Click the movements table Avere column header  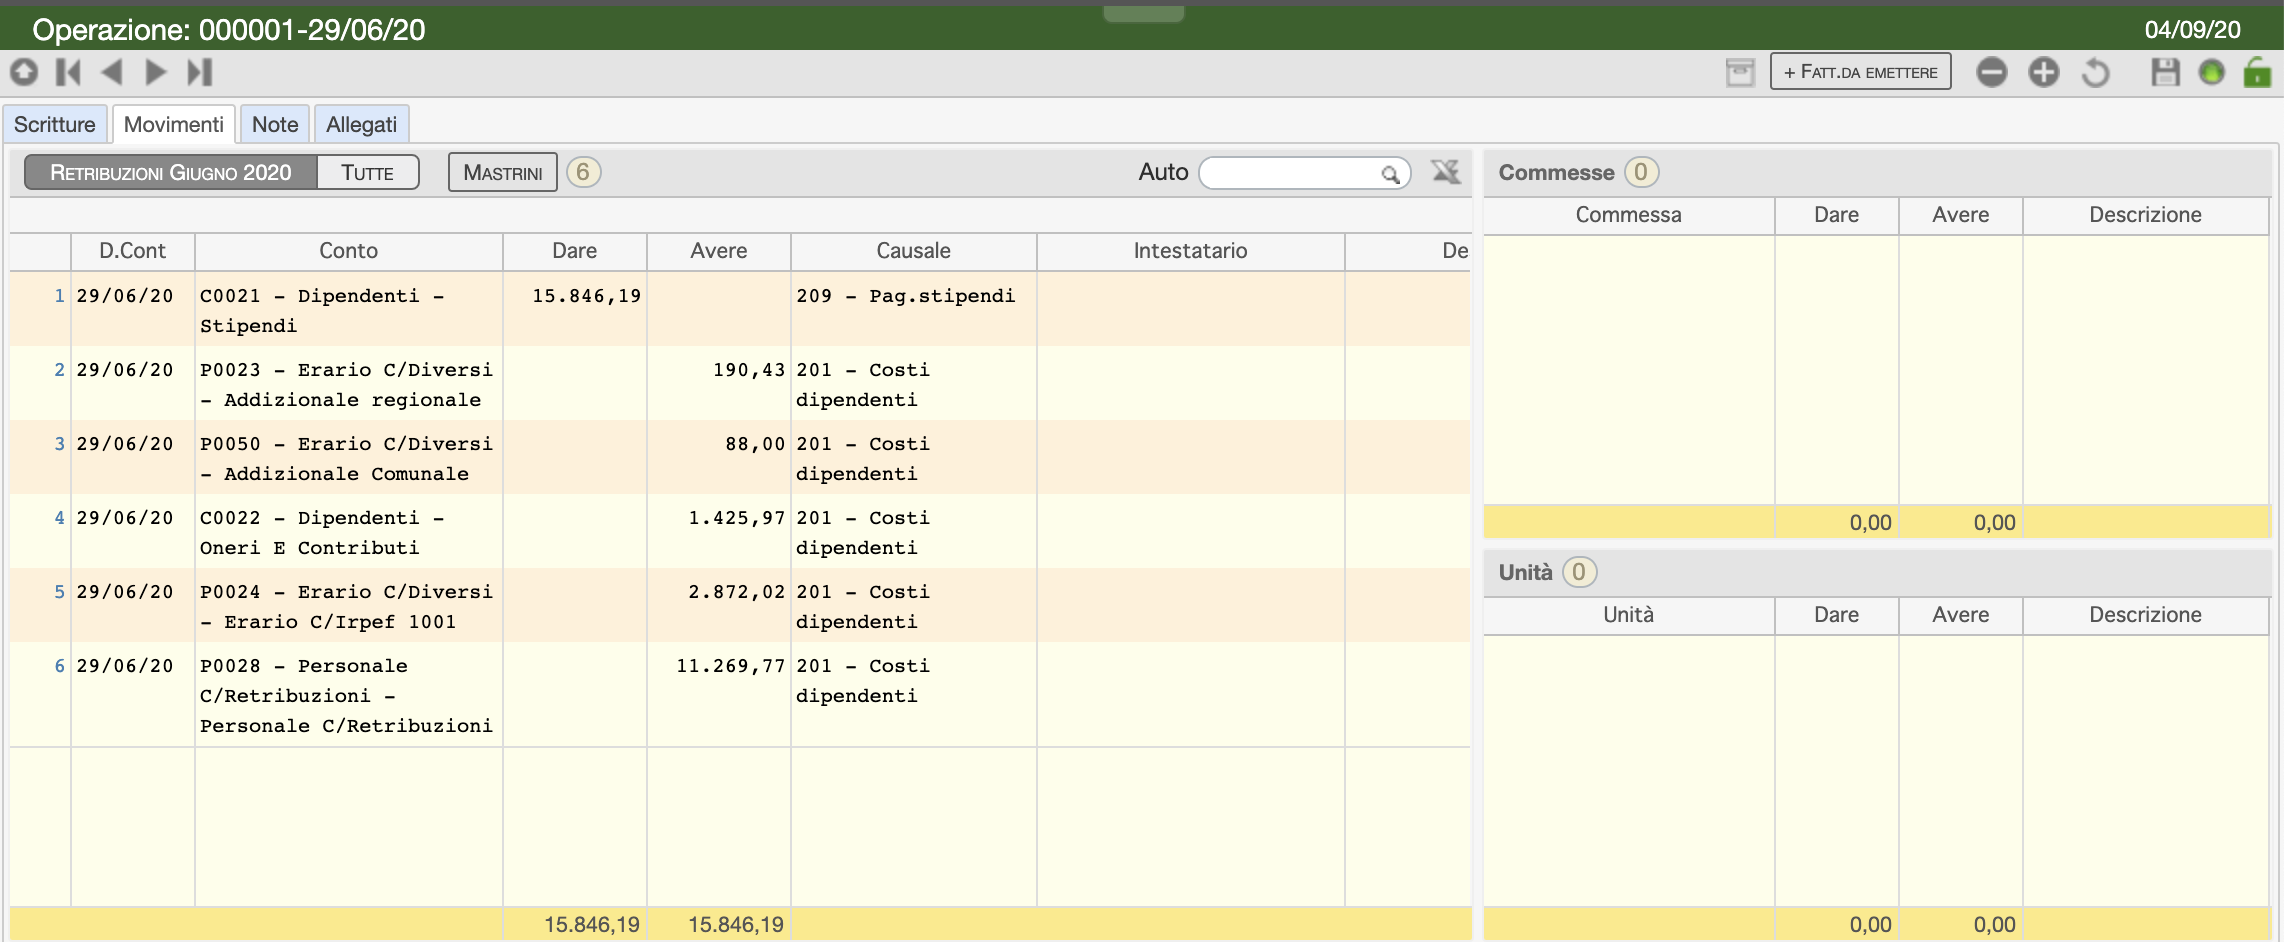(718, 251)
